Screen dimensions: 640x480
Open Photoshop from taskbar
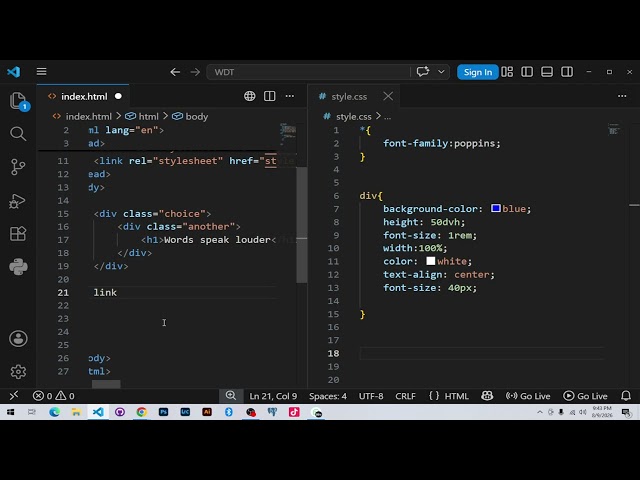(x=163, y=412)
